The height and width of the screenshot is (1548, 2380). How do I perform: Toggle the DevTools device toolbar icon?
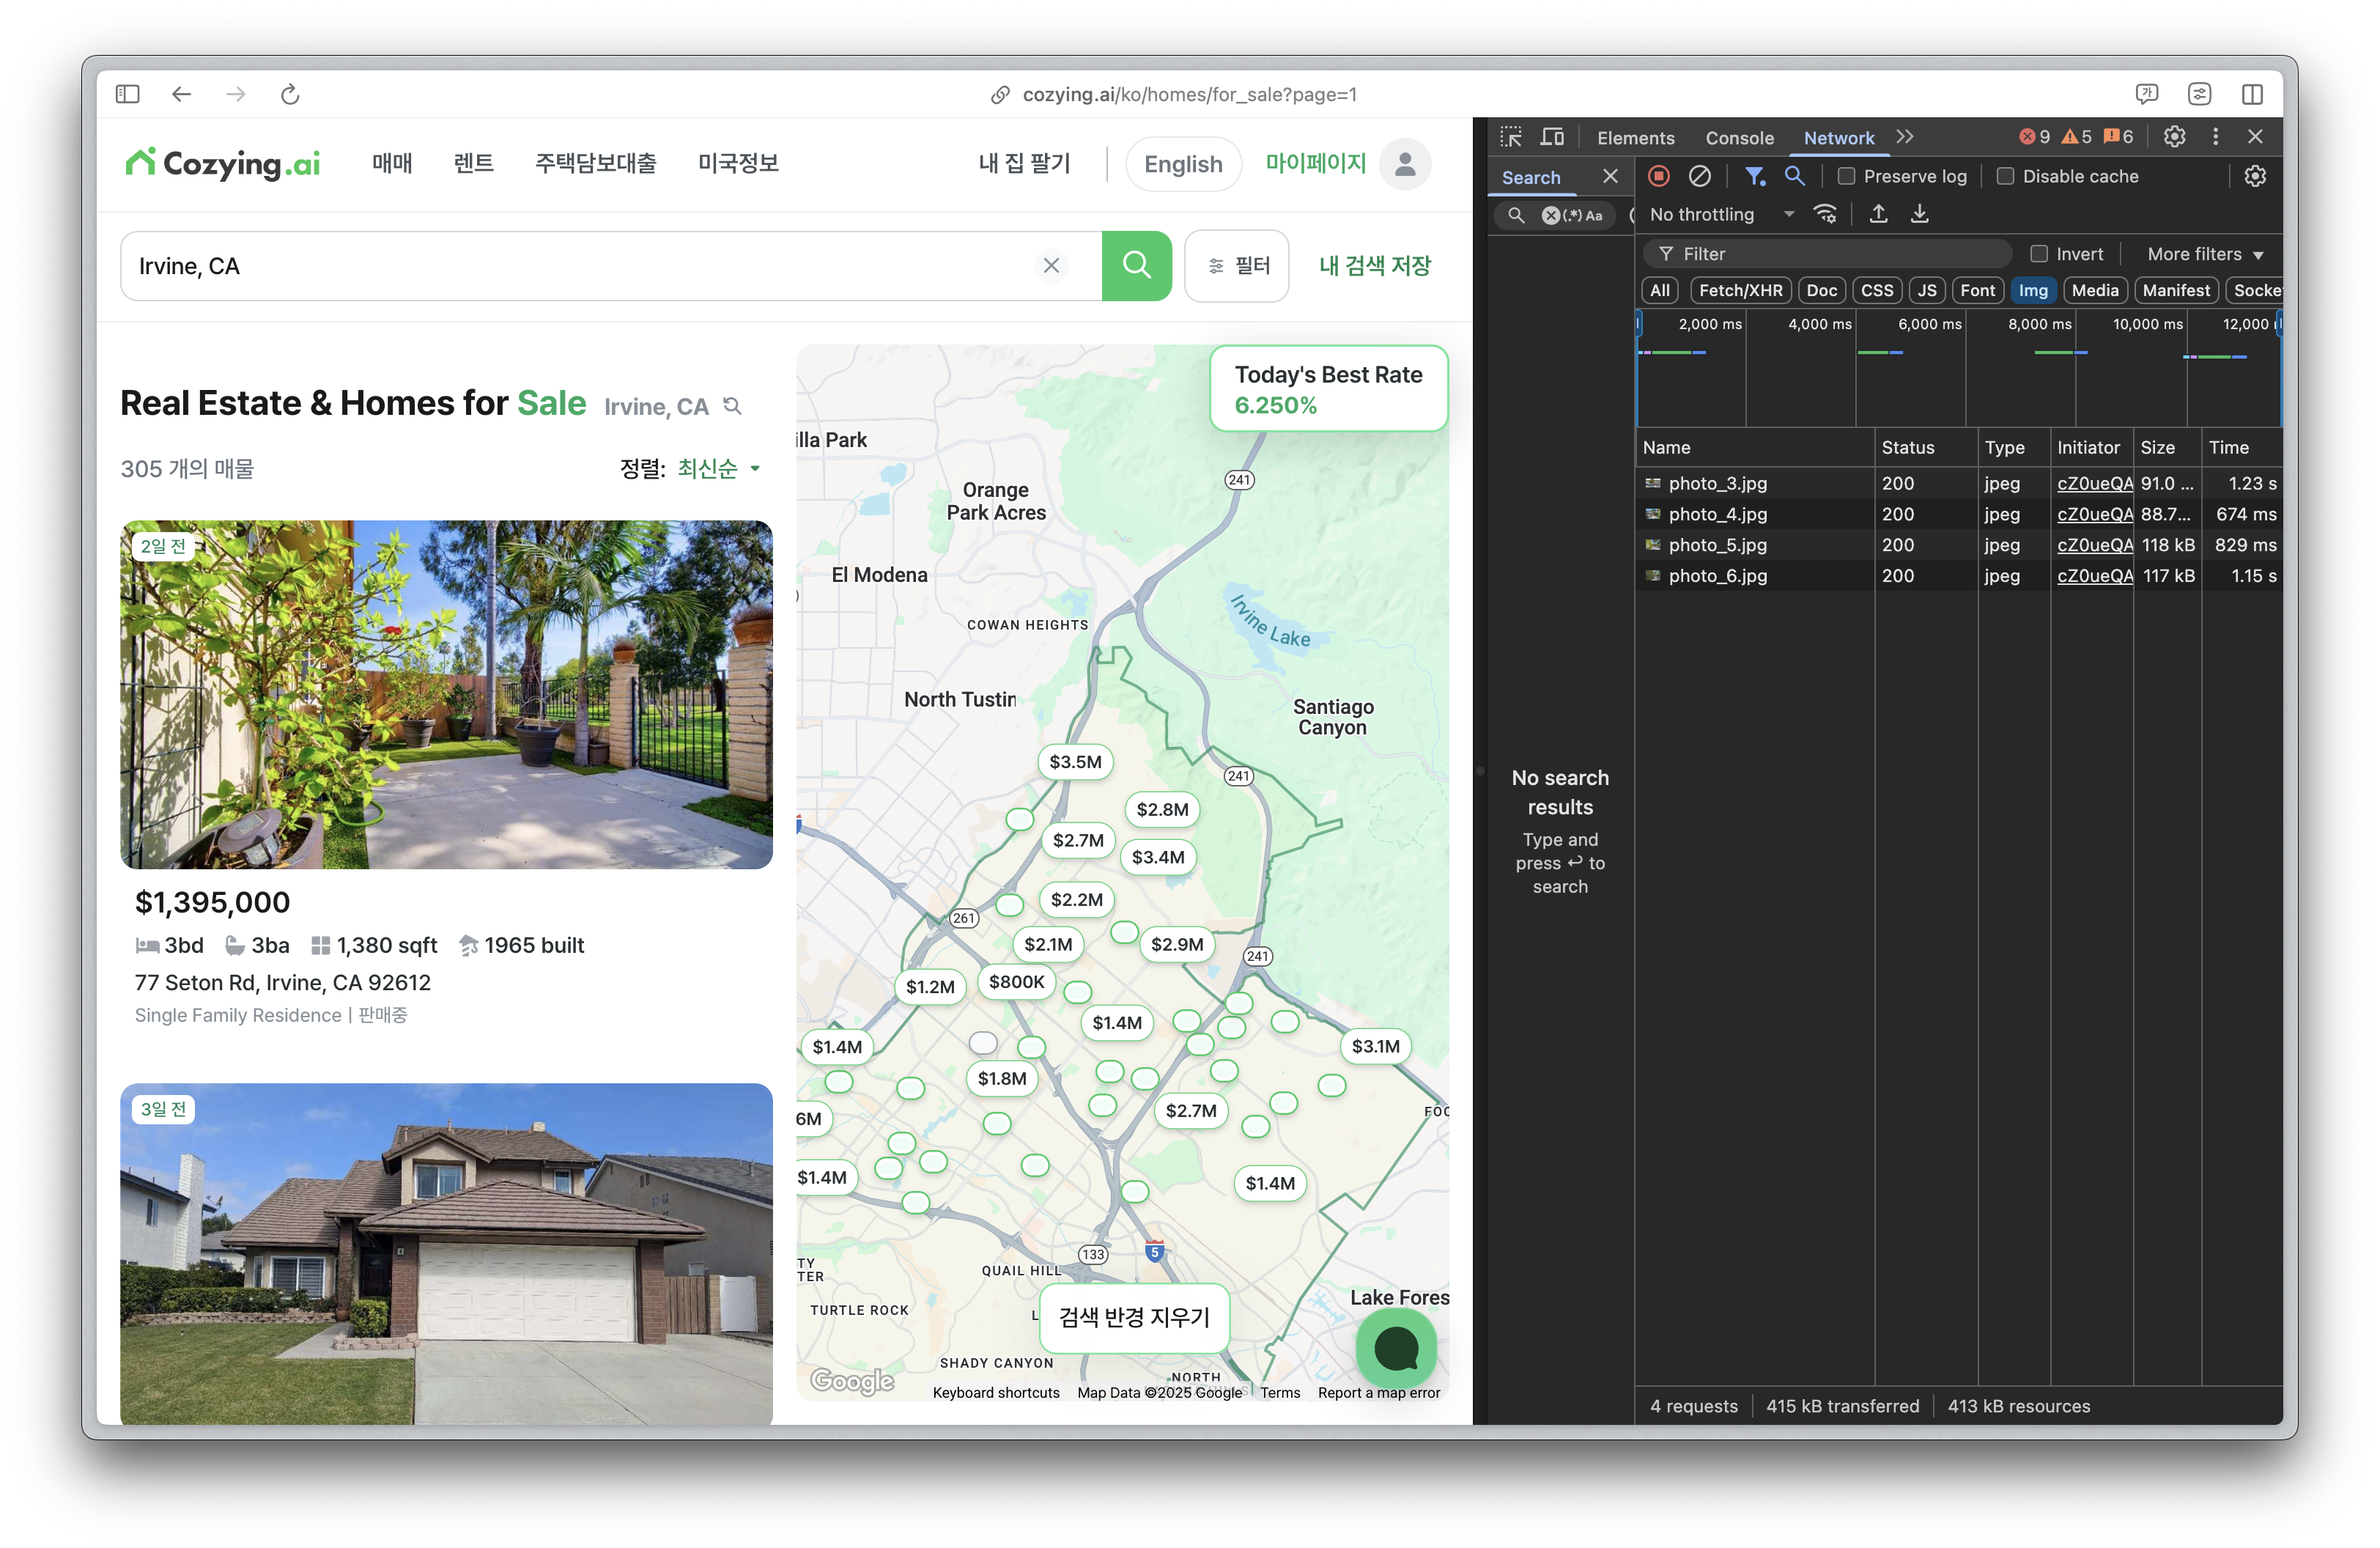point(1552,137)
